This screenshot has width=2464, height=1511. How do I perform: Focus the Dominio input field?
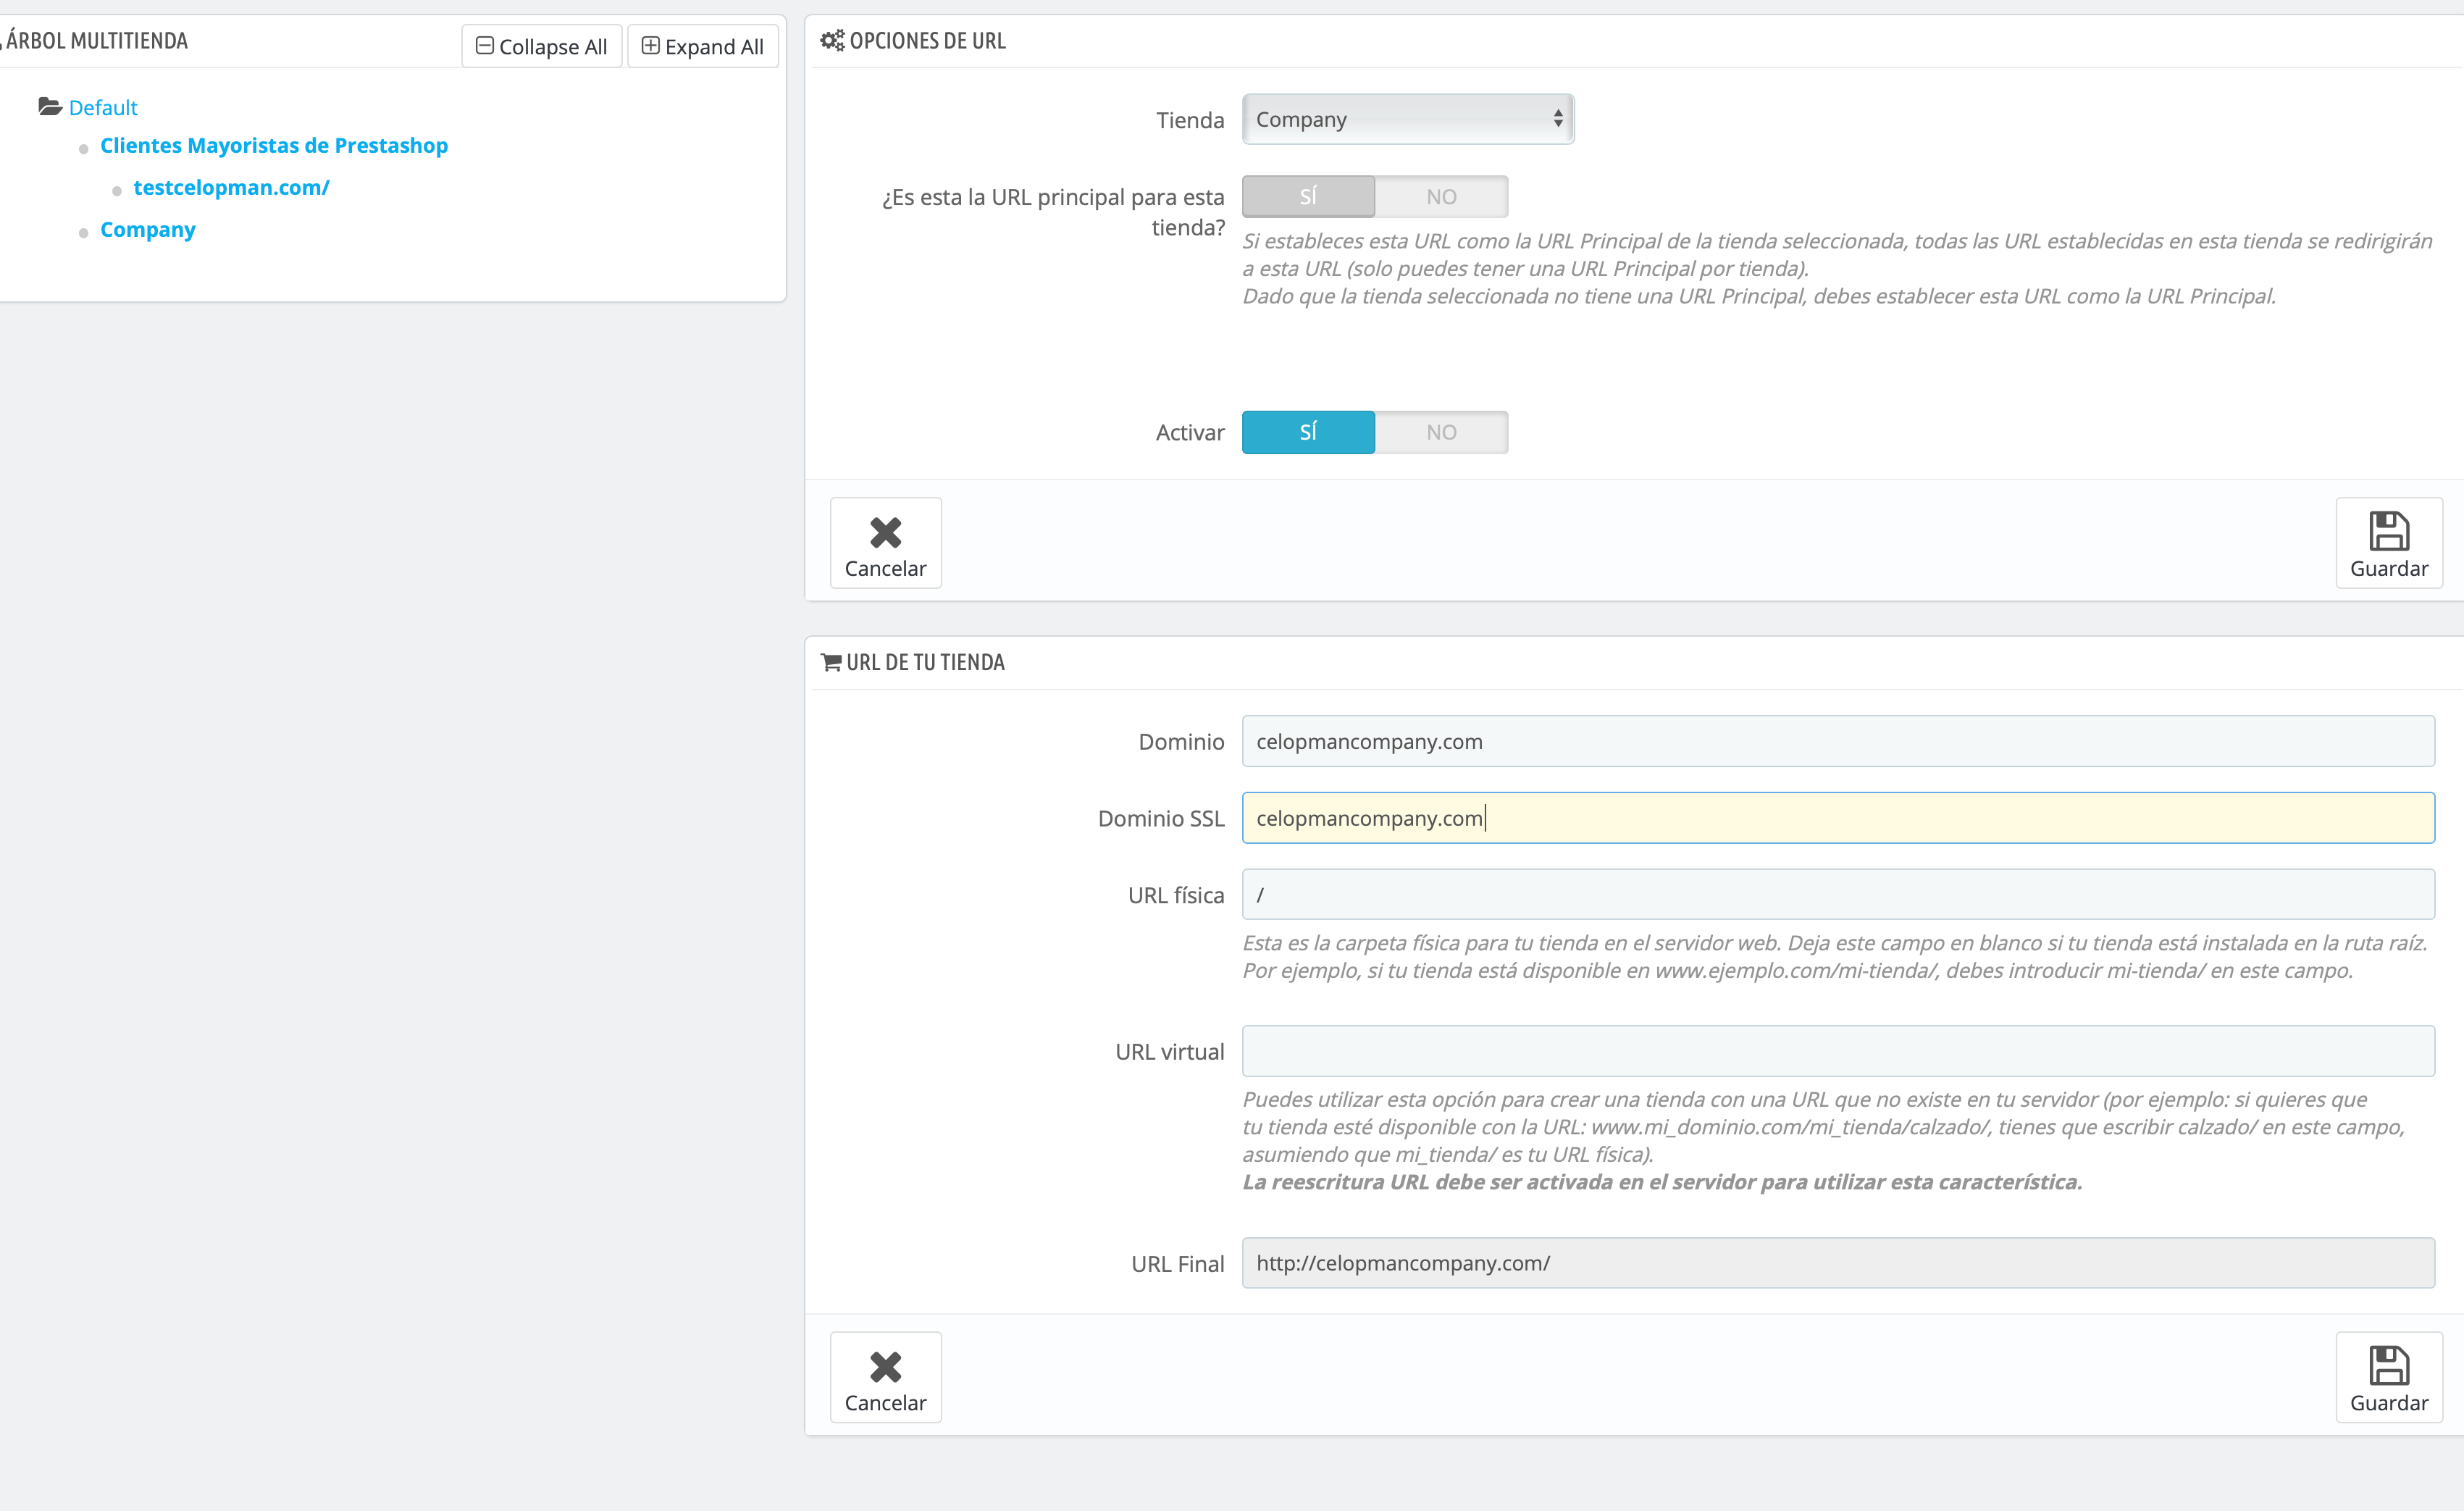1838,741
